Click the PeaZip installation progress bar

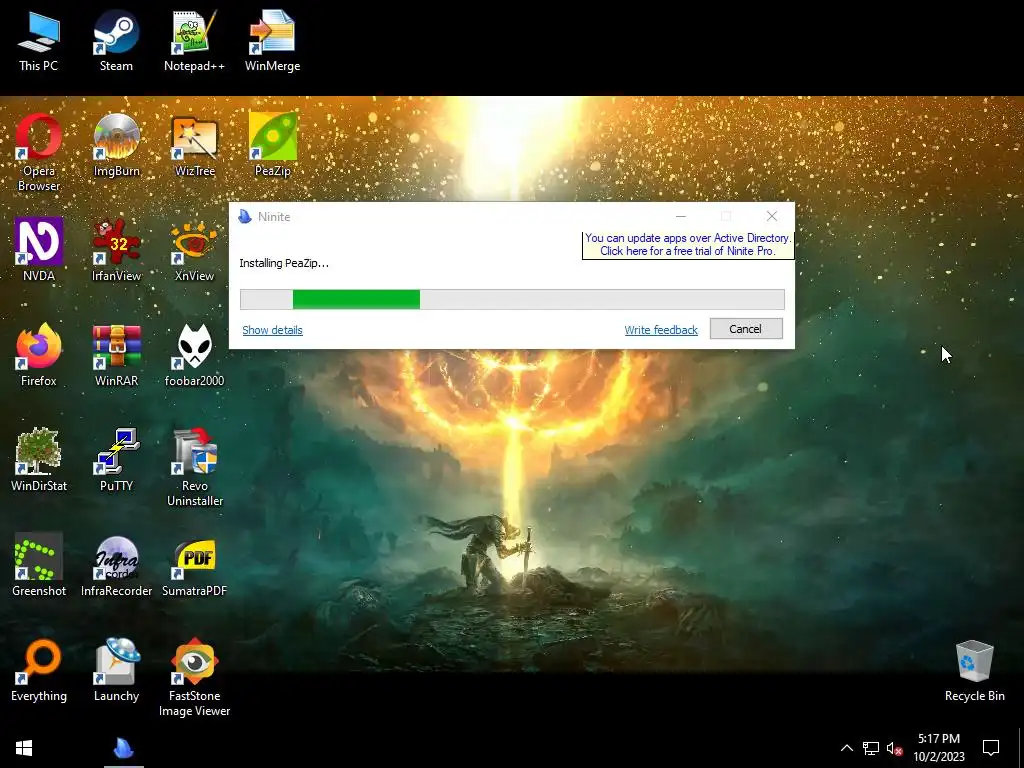(512, 299)
